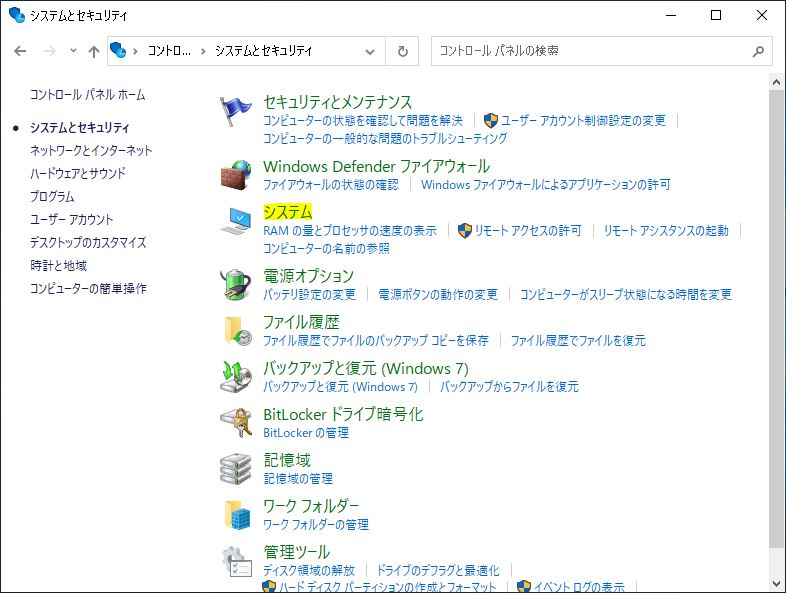Select ハードウェアとサウンド in left sidebar
The height and width of the screenshot is (593, 786).
pyautogui.click(x=78, y=173)
